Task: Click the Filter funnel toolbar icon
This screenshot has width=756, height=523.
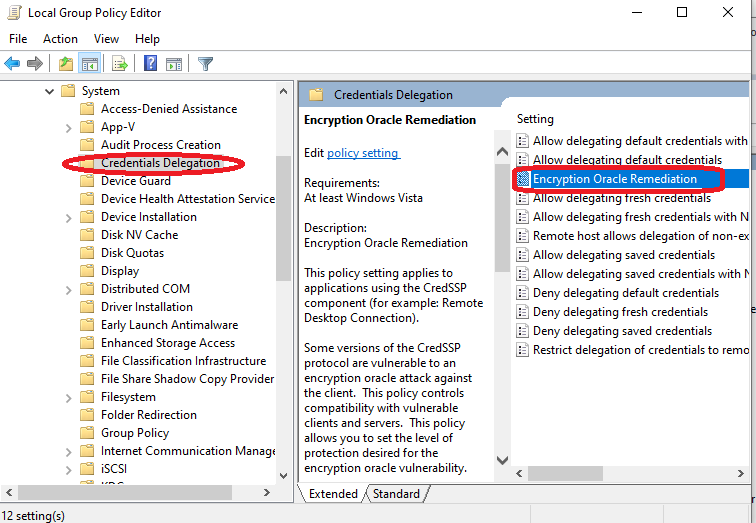Action: pos(205,64)
